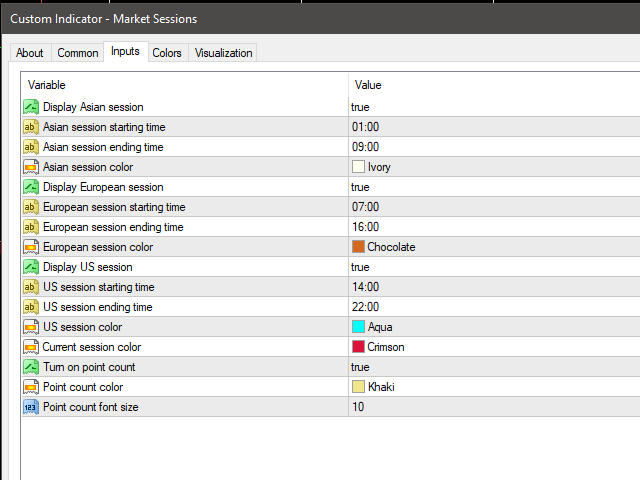Open the European session color Chocolate dropdown
640x480 pixels.
[x=391, y=247]
